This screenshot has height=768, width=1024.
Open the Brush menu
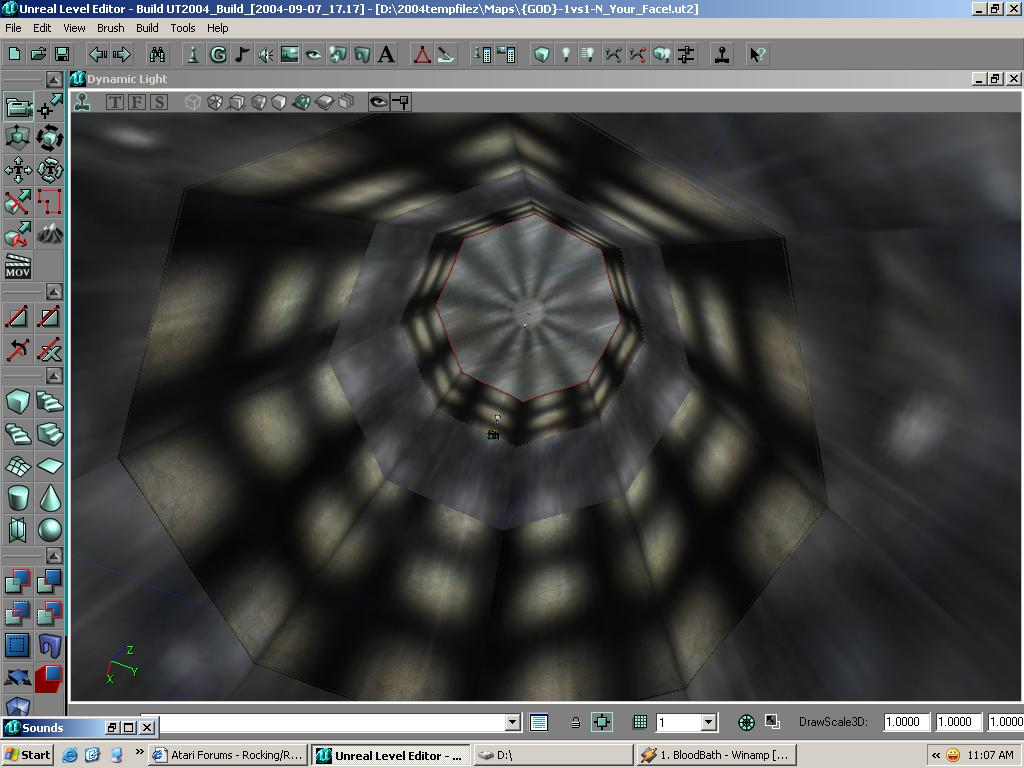click(x=110, y=28)
